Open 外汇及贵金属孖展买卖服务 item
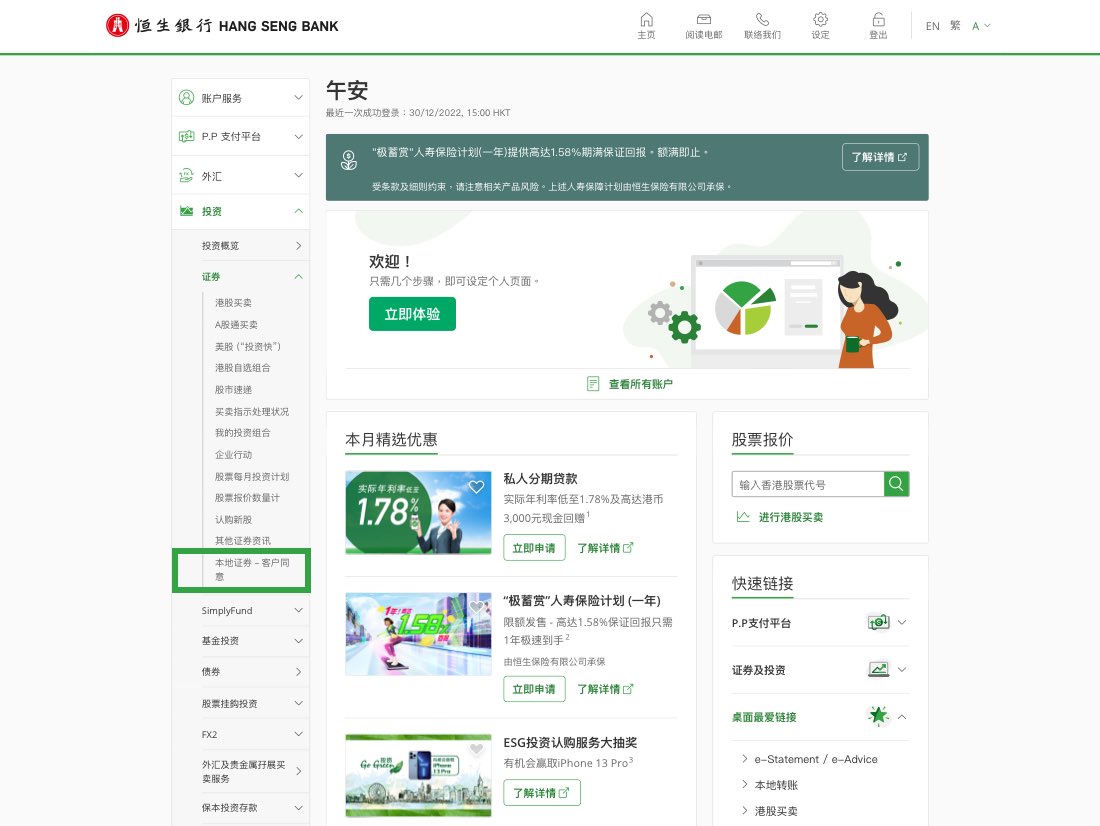 (x=252, y=771)
